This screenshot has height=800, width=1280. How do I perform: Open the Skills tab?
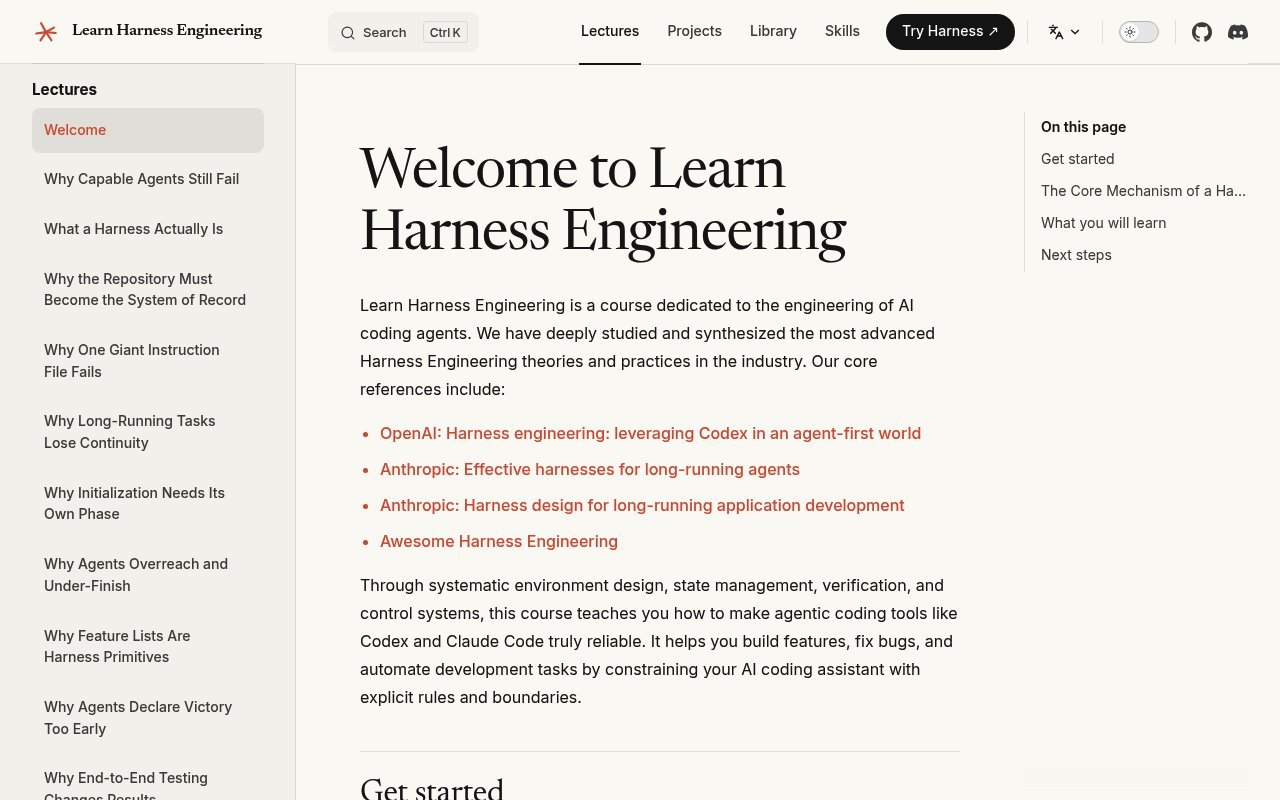pos(842,31)
